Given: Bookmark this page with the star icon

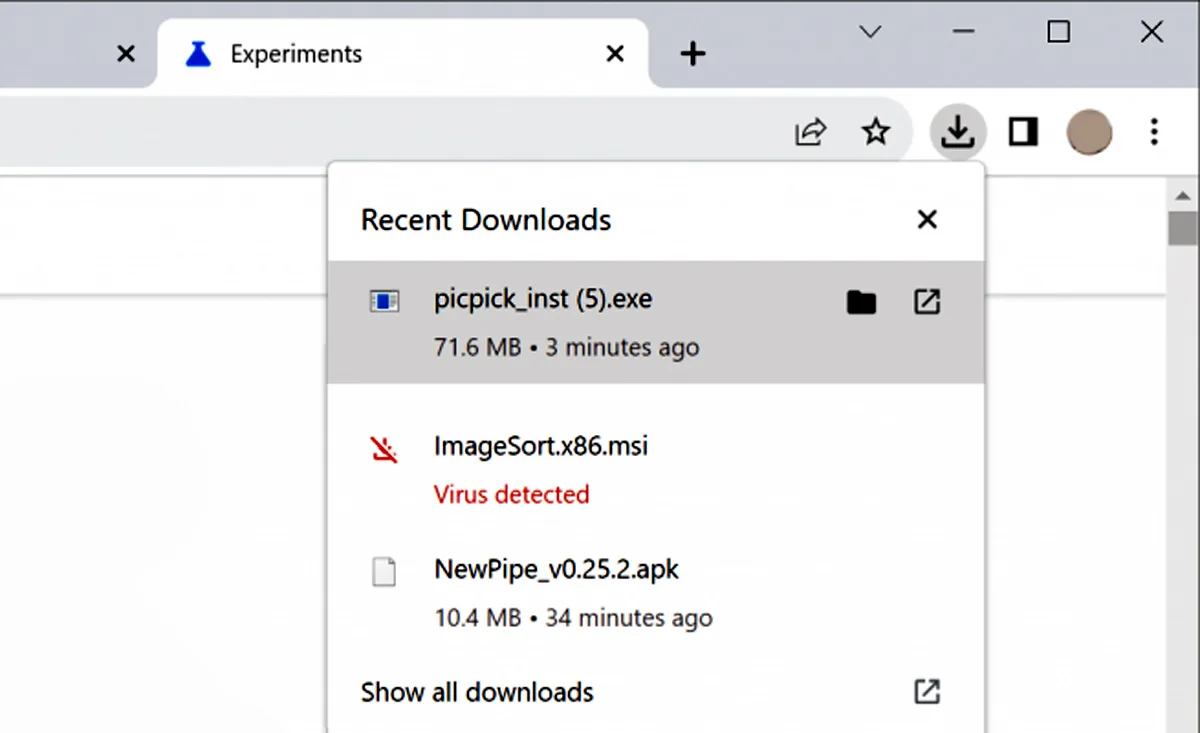Looking at the screenshot, I should tap(876, 131).
